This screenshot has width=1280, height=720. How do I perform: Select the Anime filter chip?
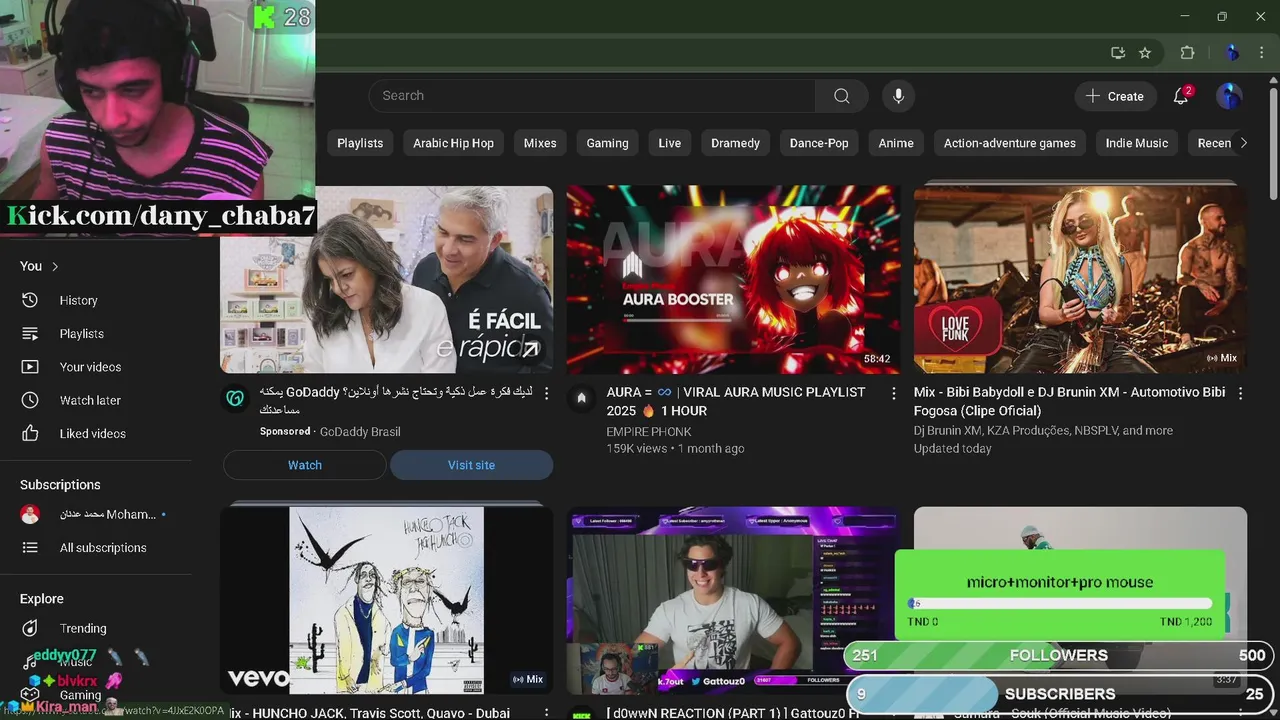896,143
